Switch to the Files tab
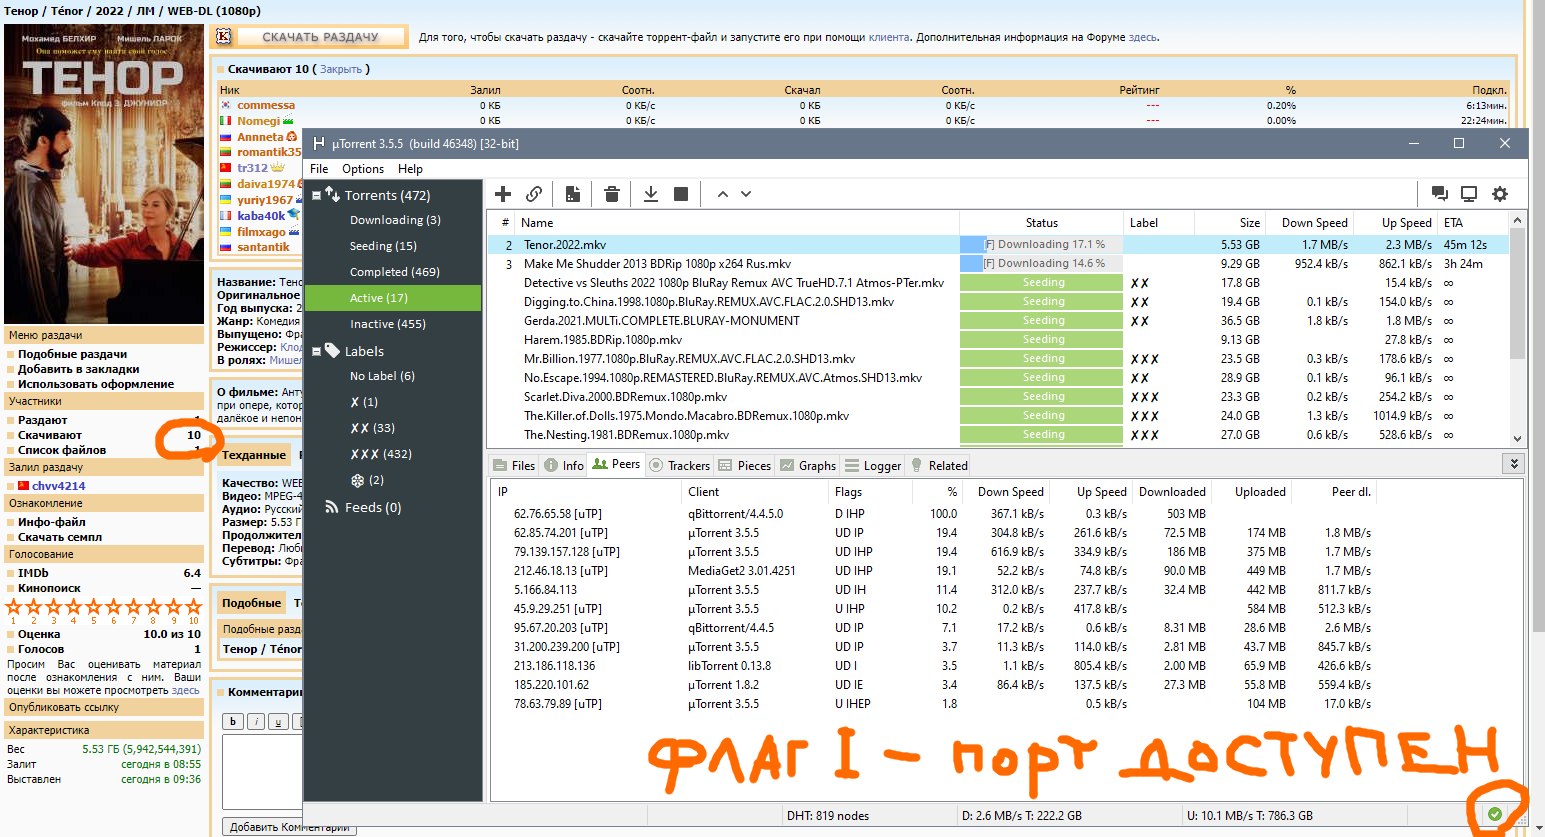1545x837 pixels. click(x=514, y=465)
